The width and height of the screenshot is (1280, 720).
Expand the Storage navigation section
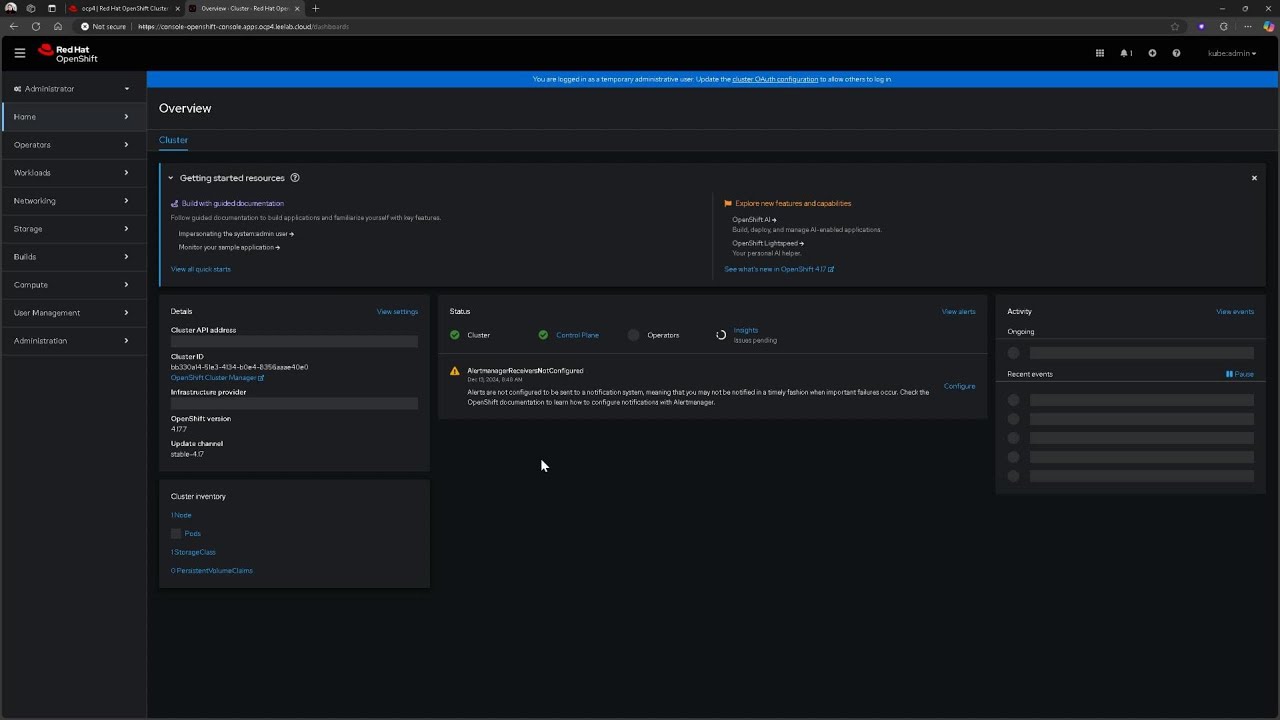click(72, 229)
